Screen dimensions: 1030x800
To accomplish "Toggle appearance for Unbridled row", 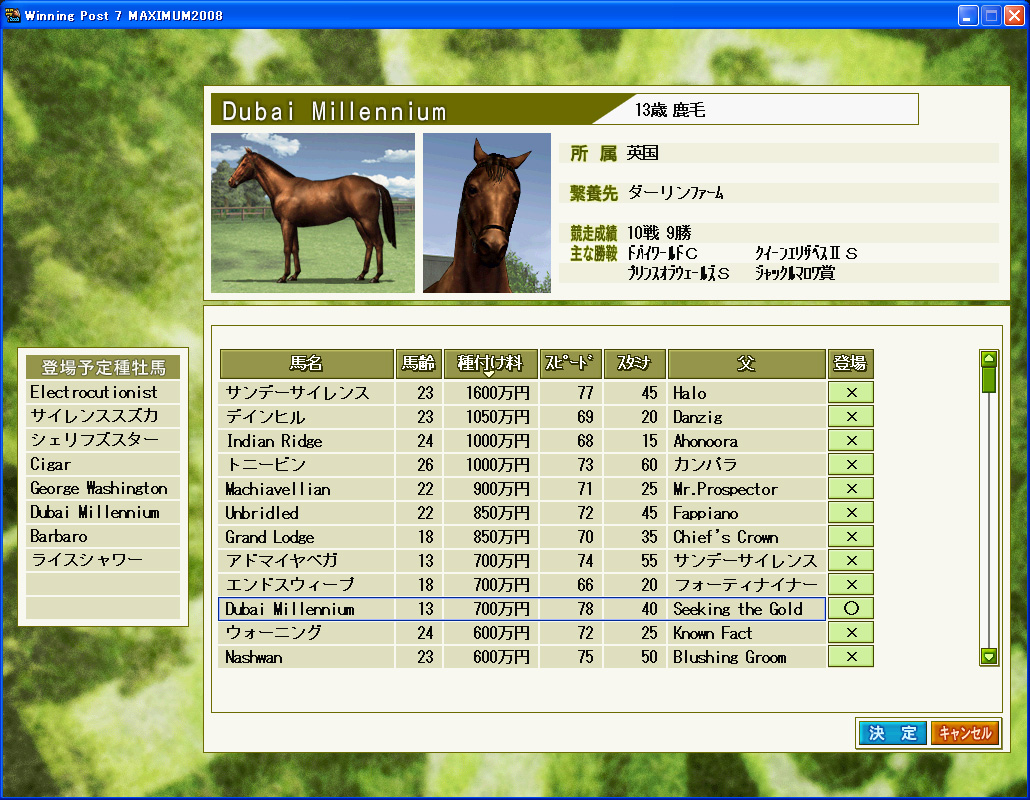I will (851, 512).
